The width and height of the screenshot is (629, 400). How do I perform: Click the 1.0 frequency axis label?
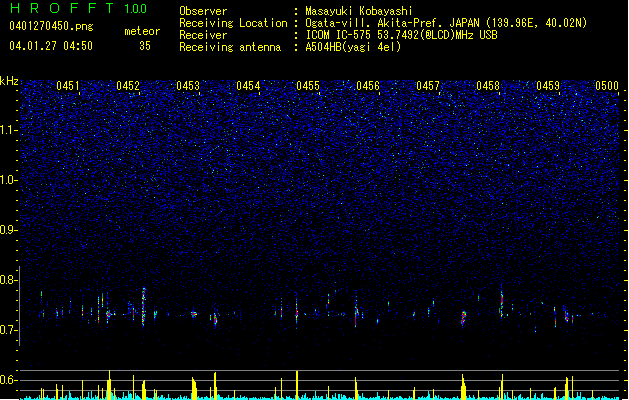pyautogui.click(x=8, y=180)
